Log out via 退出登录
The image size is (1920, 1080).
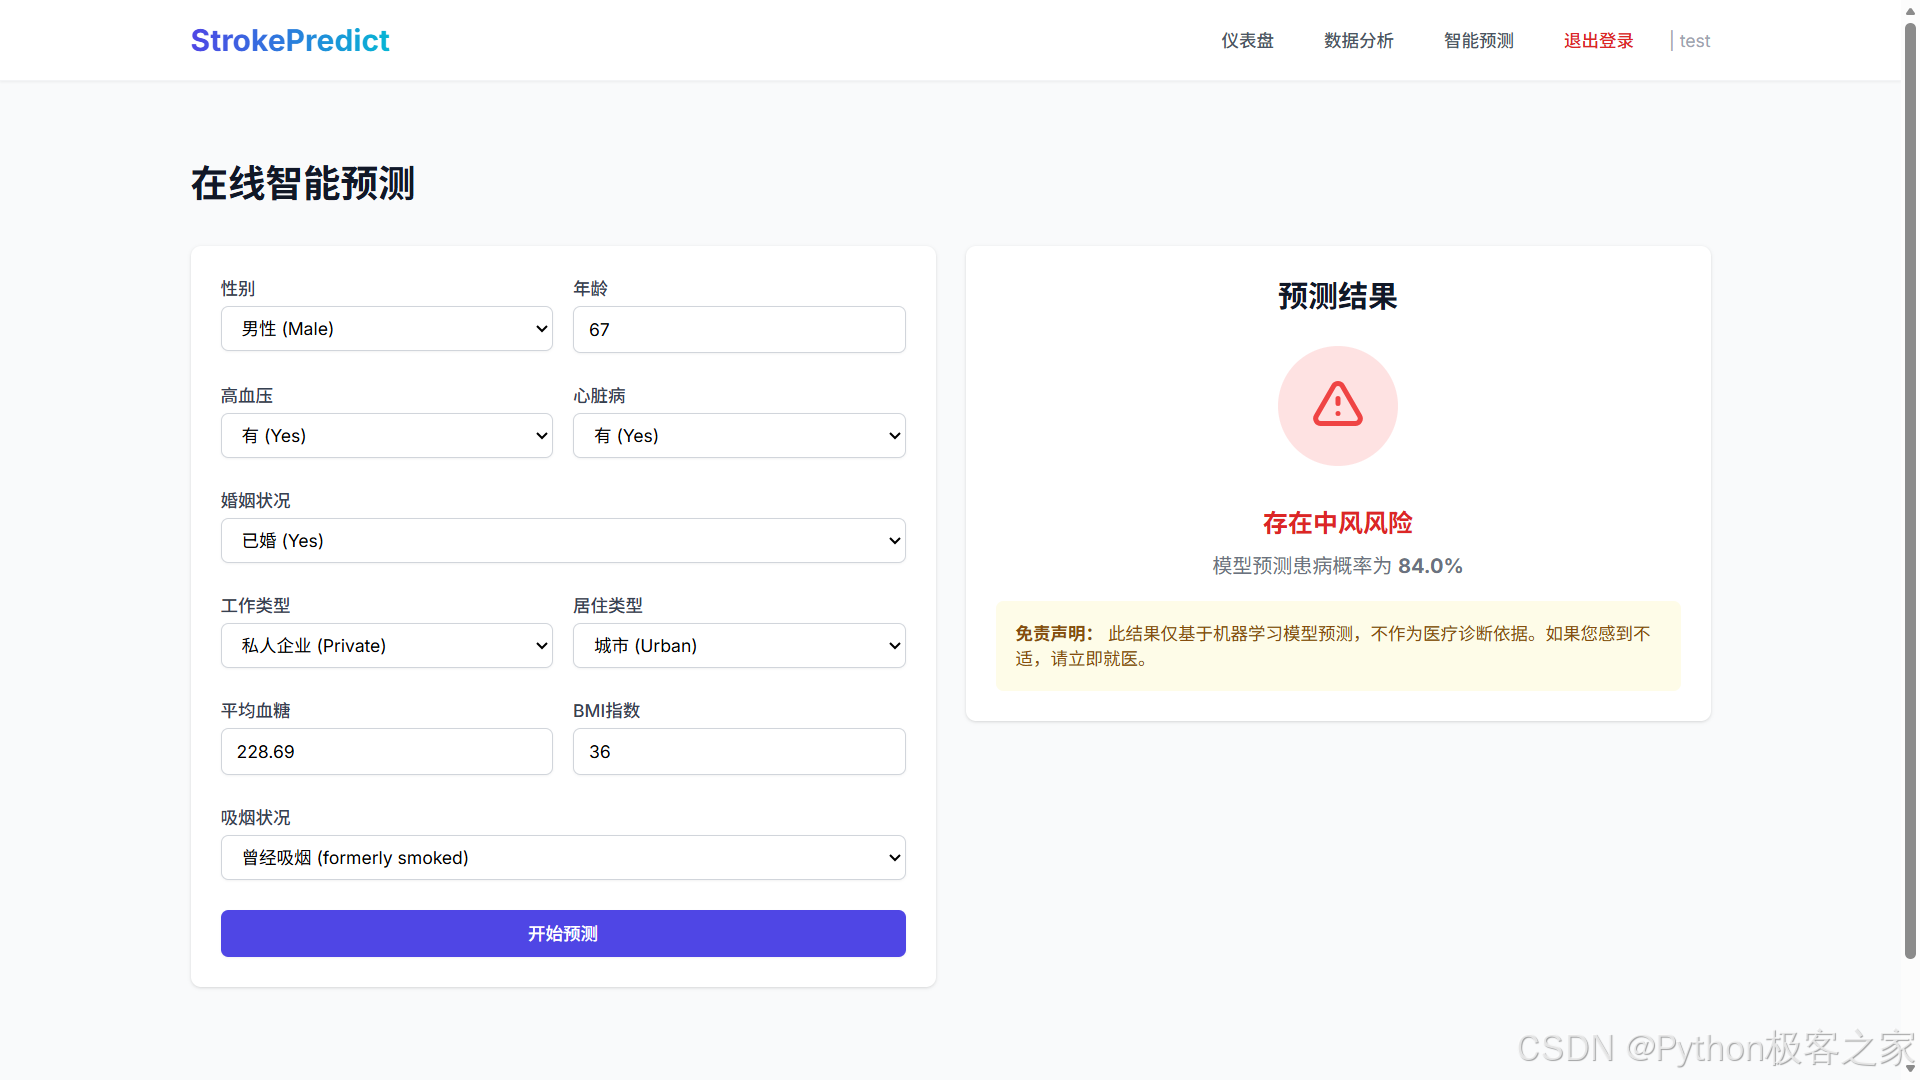pos(1598,41)
